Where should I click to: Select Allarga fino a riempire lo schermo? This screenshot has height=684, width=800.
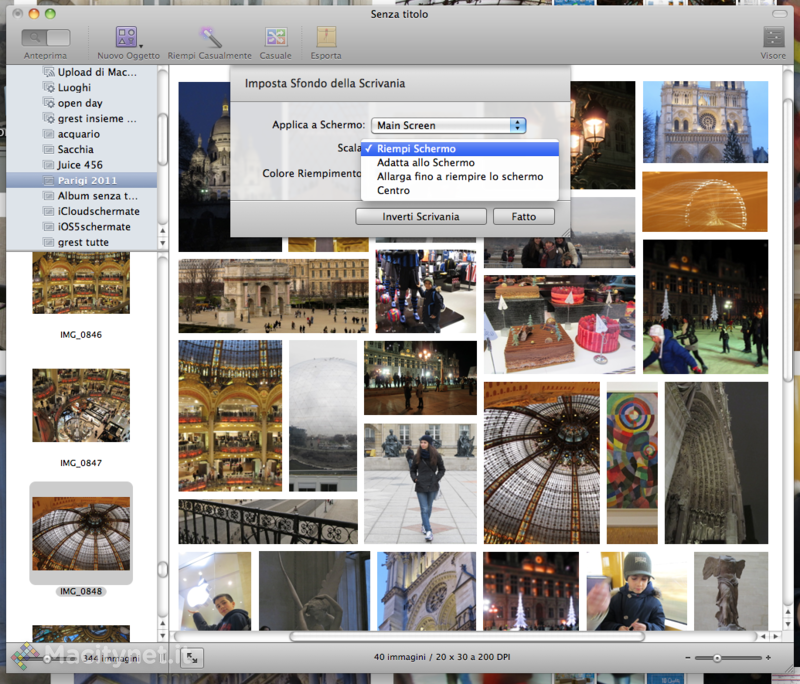[x=460, y=177]
